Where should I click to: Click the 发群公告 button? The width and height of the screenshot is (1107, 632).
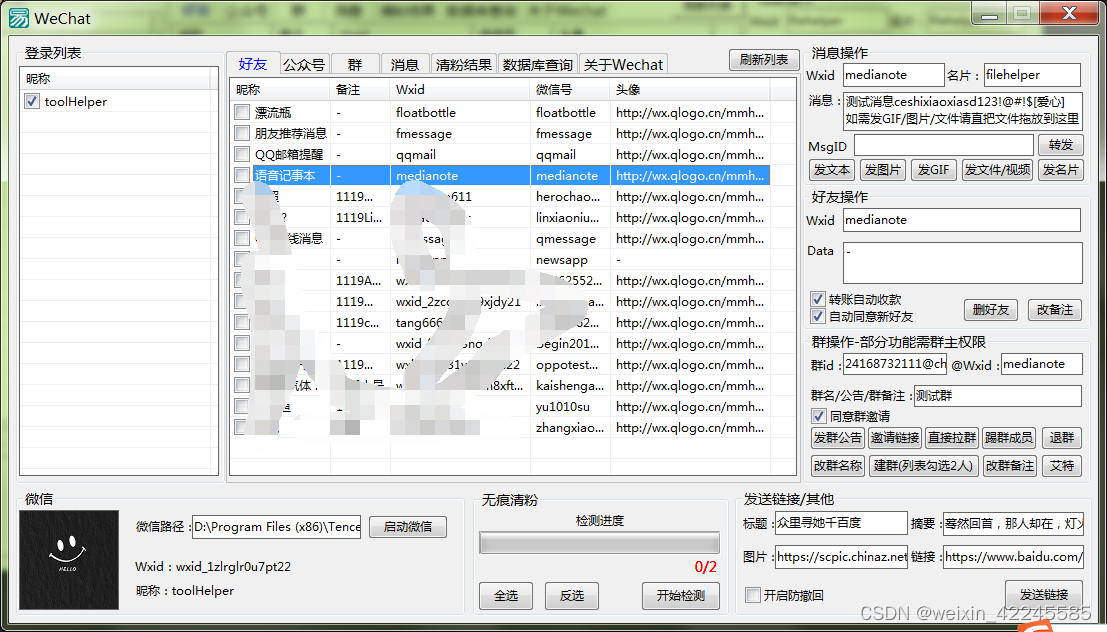pyautogui.click(x=837, y=438)
